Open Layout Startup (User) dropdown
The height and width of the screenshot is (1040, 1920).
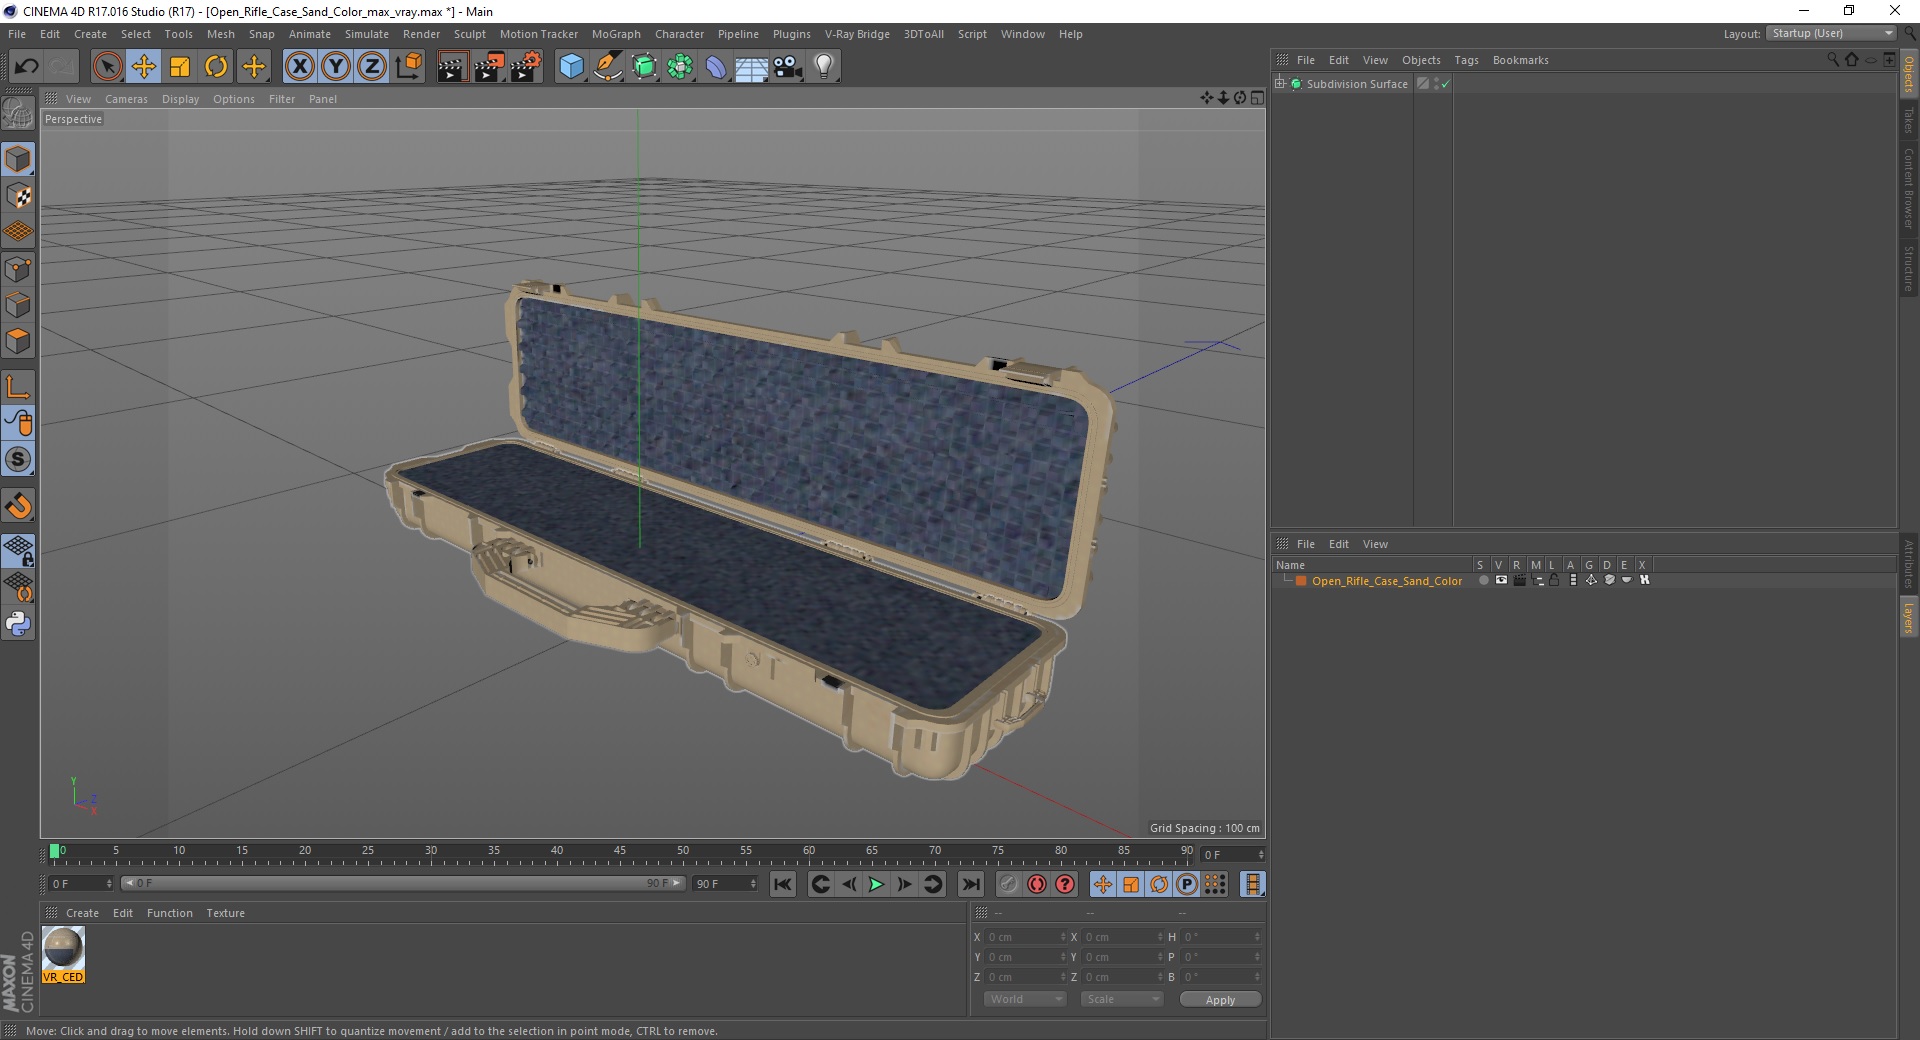[1831, 33]
